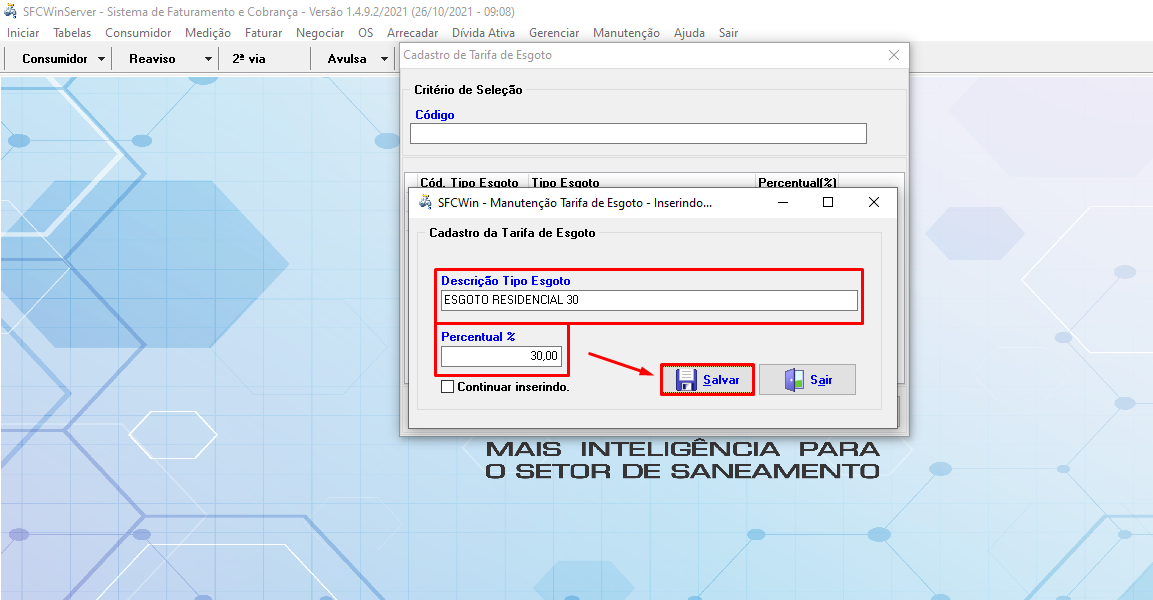Maximize the Manutenção Tarifa de Esgoto dialog

coord(827,202)
